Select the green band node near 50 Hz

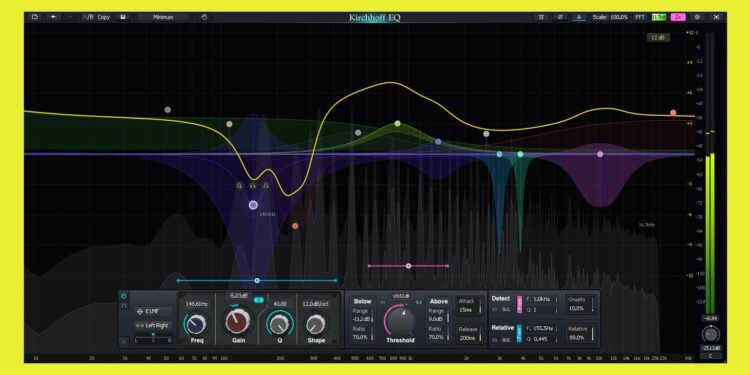(x=167, y=110)
